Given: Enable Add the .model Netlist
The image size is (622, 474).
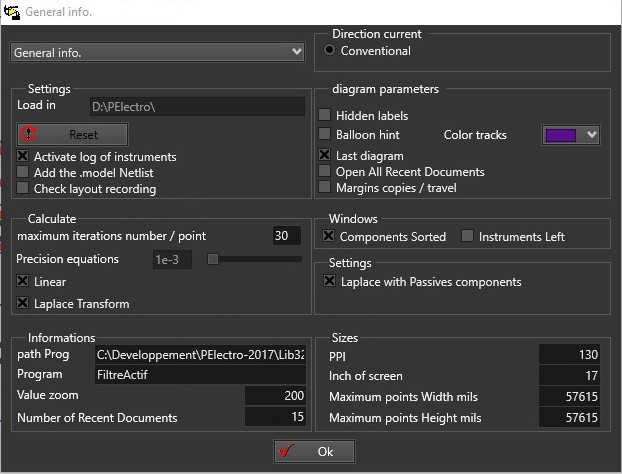Looking at the screenshot, I should pyautogui.click(x=23, y=172).
